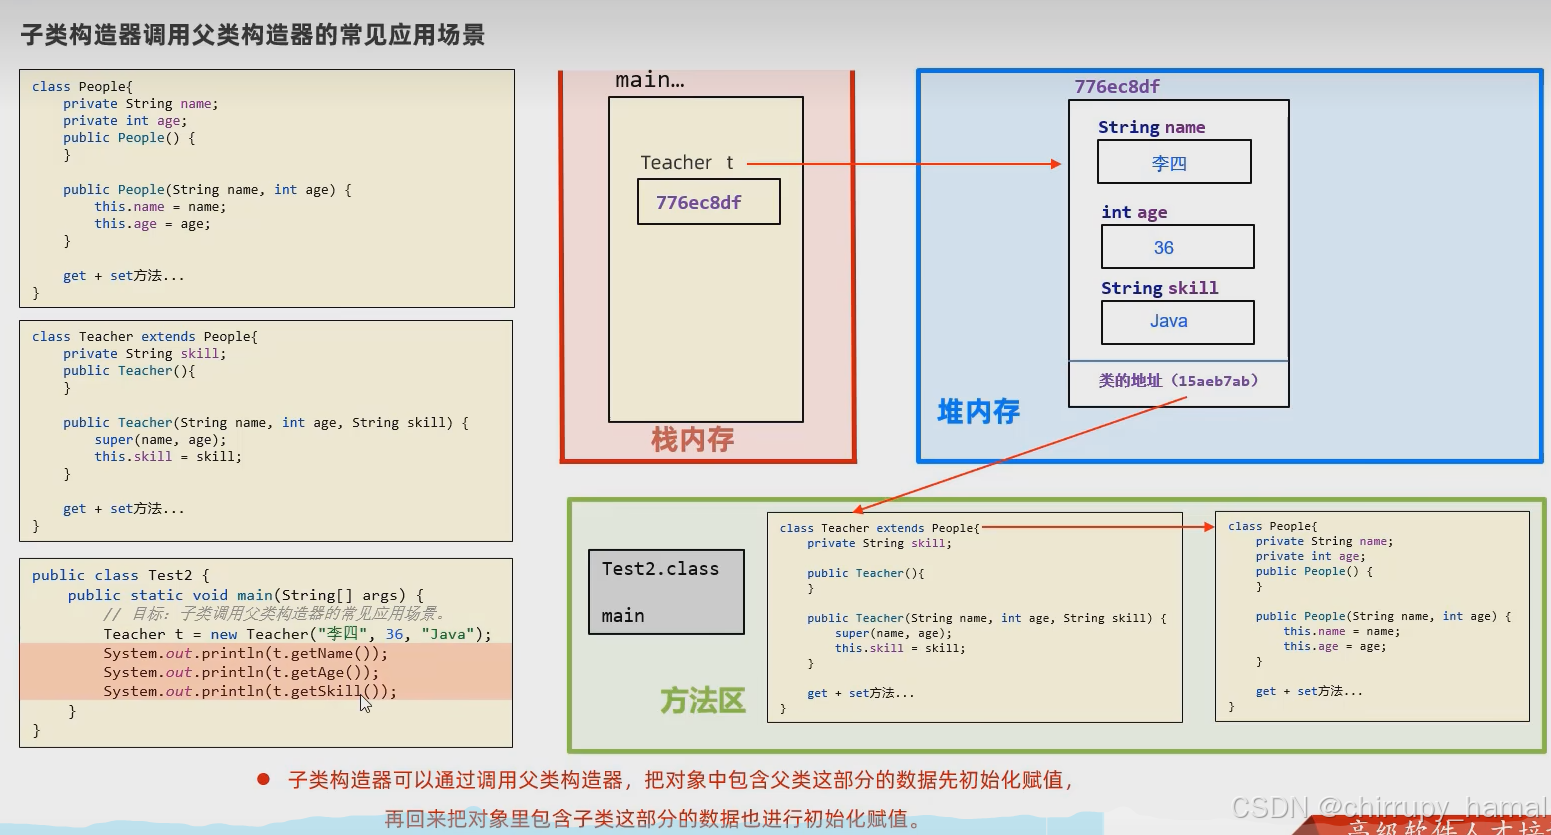The image size is (1551, 835).
Task: Click the 'get + set方法...' line in left Teacher panel
Action: tap(124, 509)
